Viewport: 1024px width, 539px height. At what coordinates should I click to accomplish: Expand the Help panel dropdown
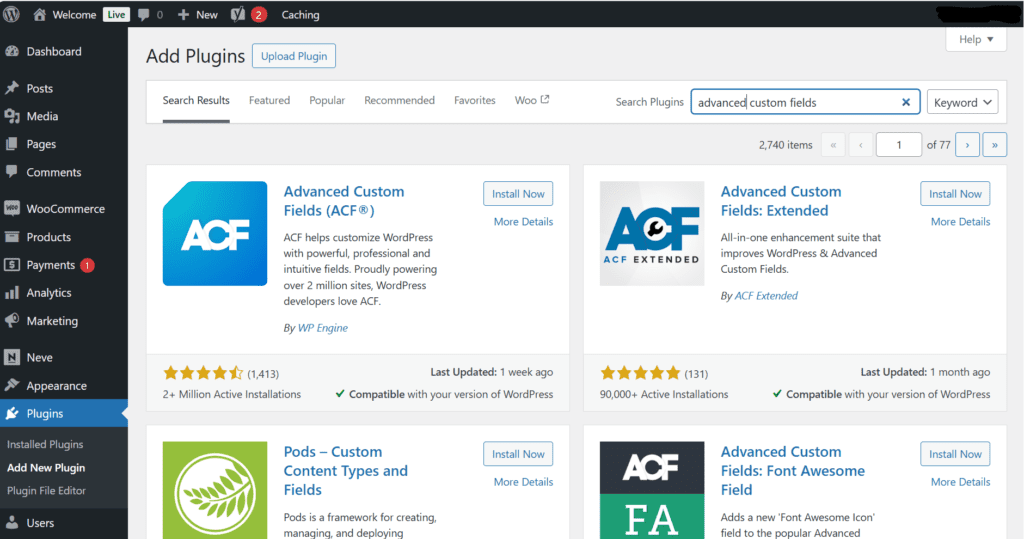(x=976, y=39)
